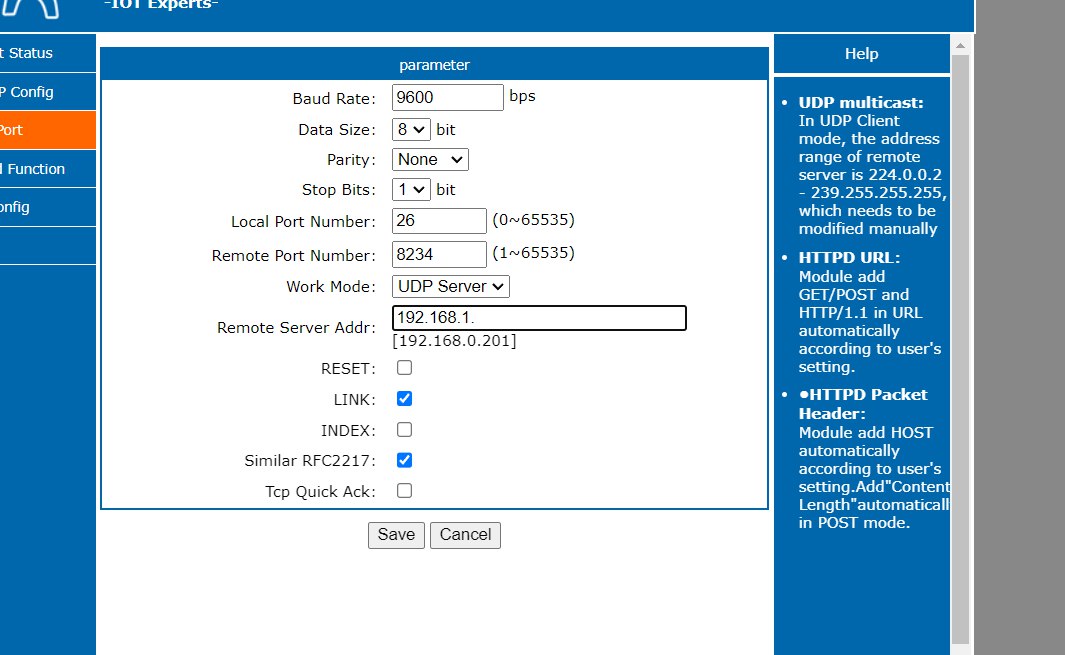Click the Baud Rate input field

coord(448,97)
